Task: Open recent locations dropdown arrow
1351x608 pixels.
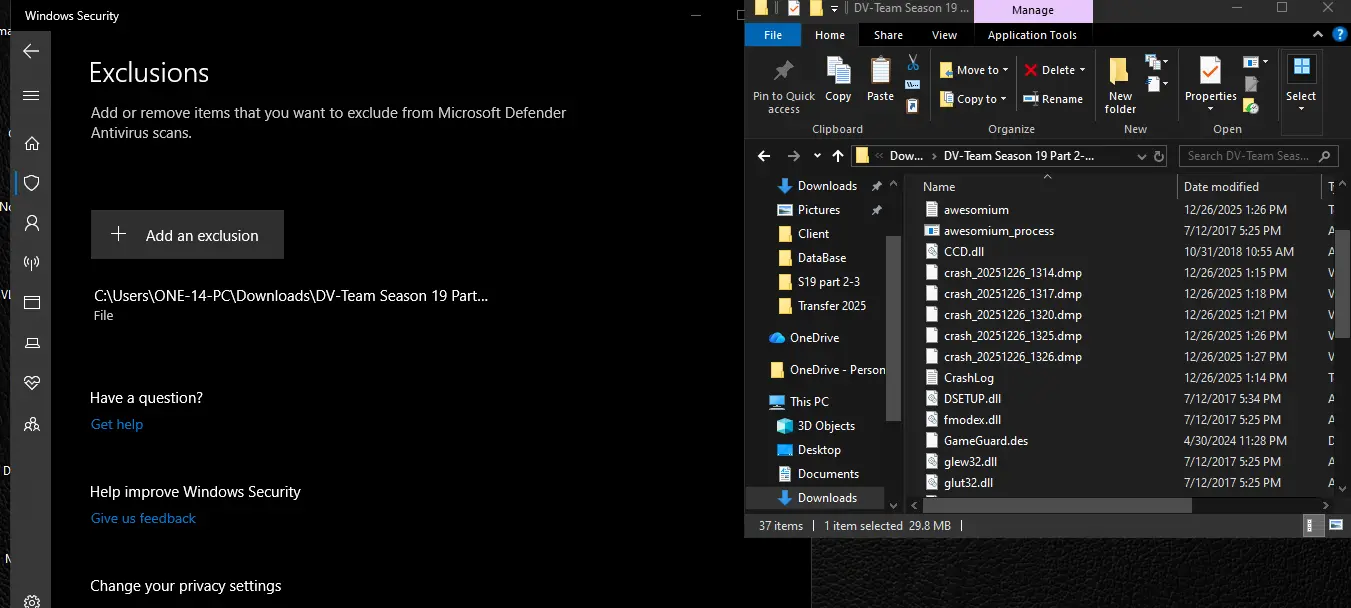Action: click(817, 156)
